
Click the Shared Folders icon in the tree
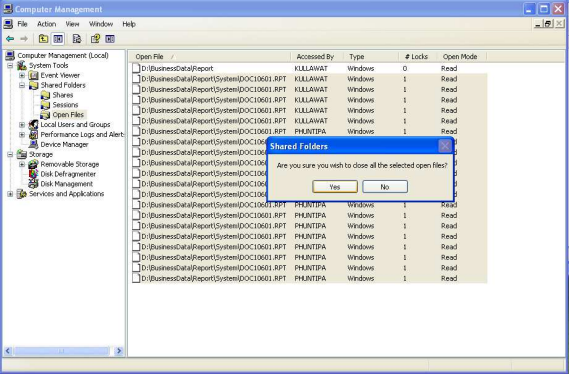[x=34, y=85]
